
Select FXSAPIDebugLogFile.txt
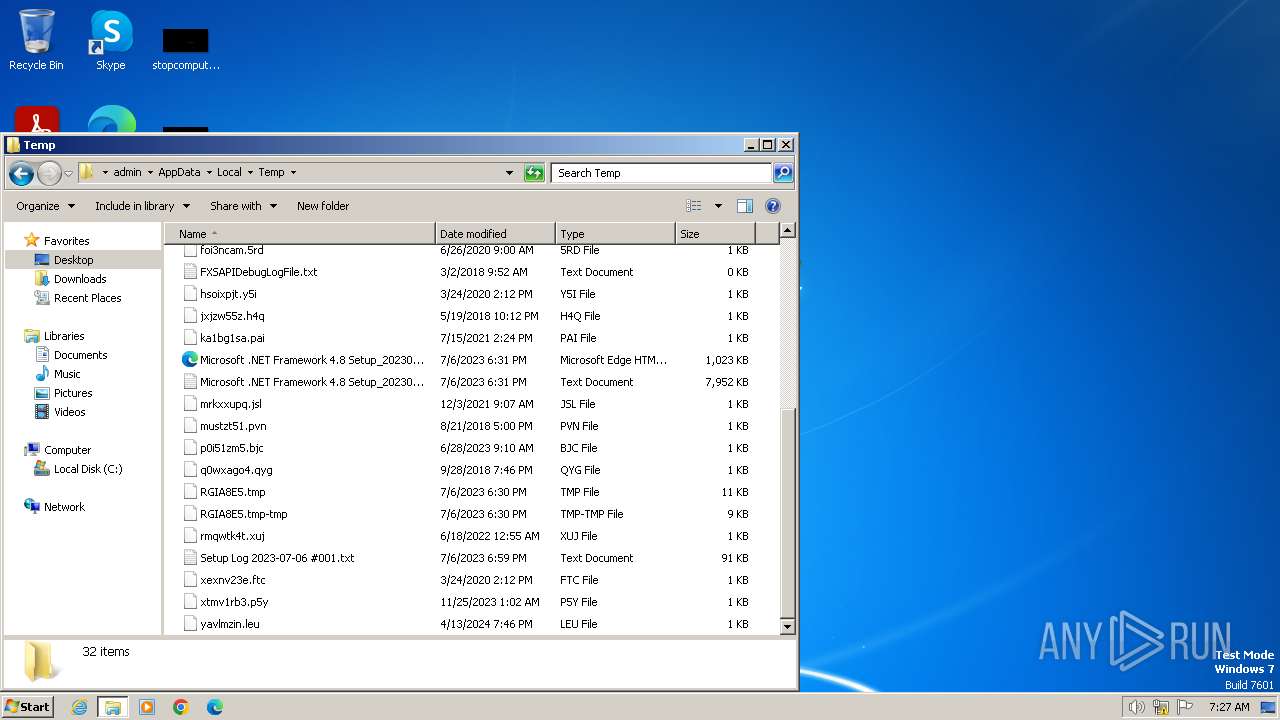[x=258, y=272]
